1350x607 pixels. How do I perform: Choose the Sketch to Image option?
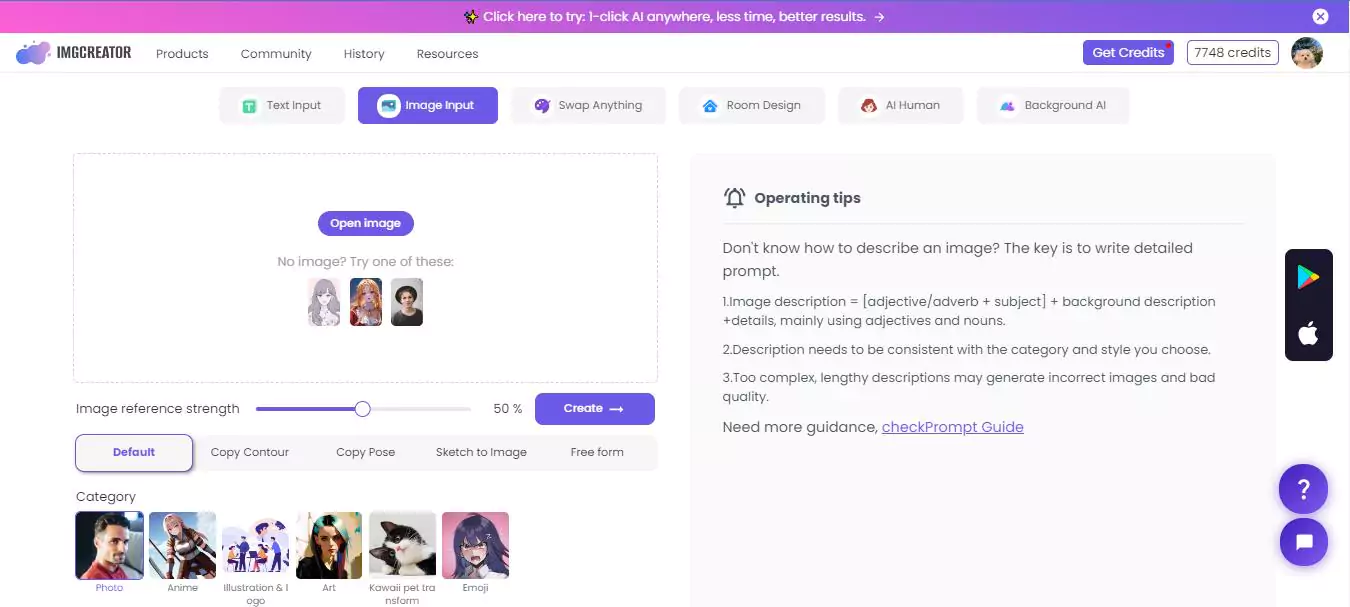click(481, 452)
